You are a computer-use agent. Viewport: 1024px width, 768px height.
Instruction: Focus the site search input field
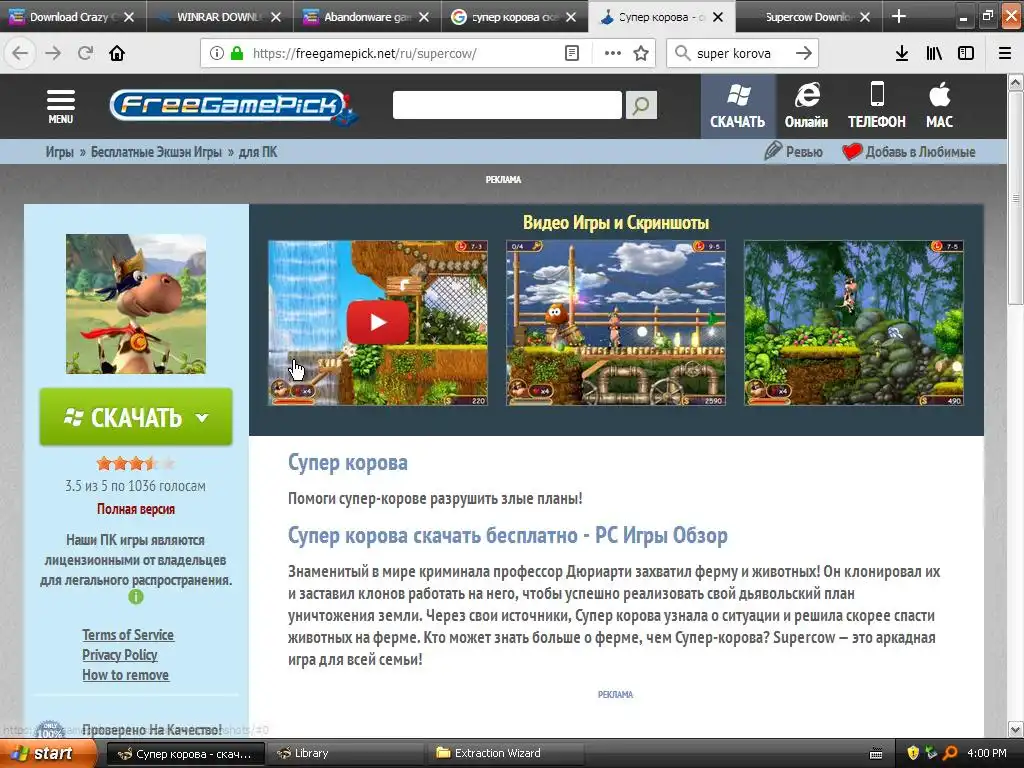click(x=507, y=105)
